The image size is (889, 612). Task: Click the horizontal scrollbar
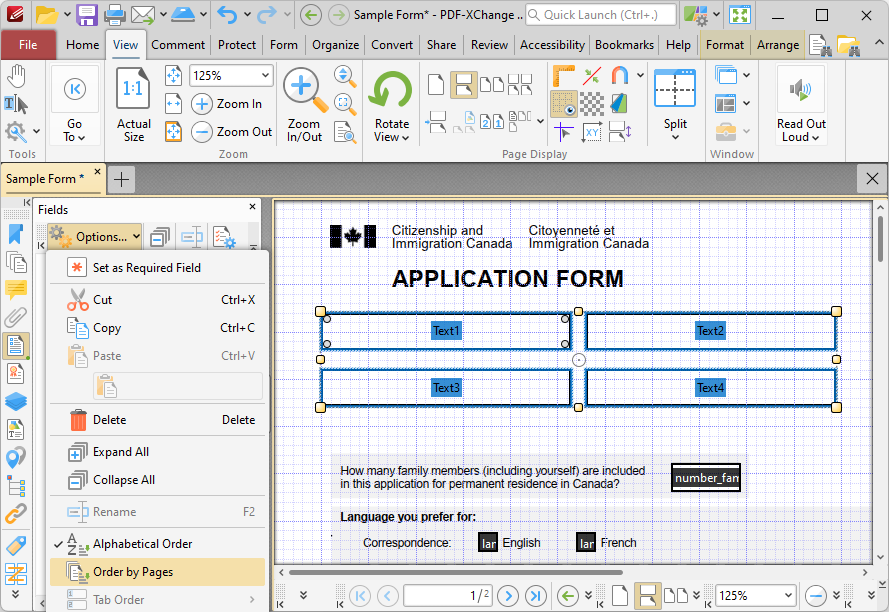(456, 572)
